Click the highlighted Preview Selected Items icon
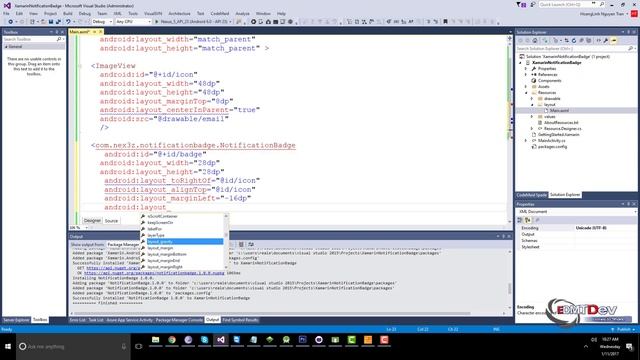 point(614,40)
